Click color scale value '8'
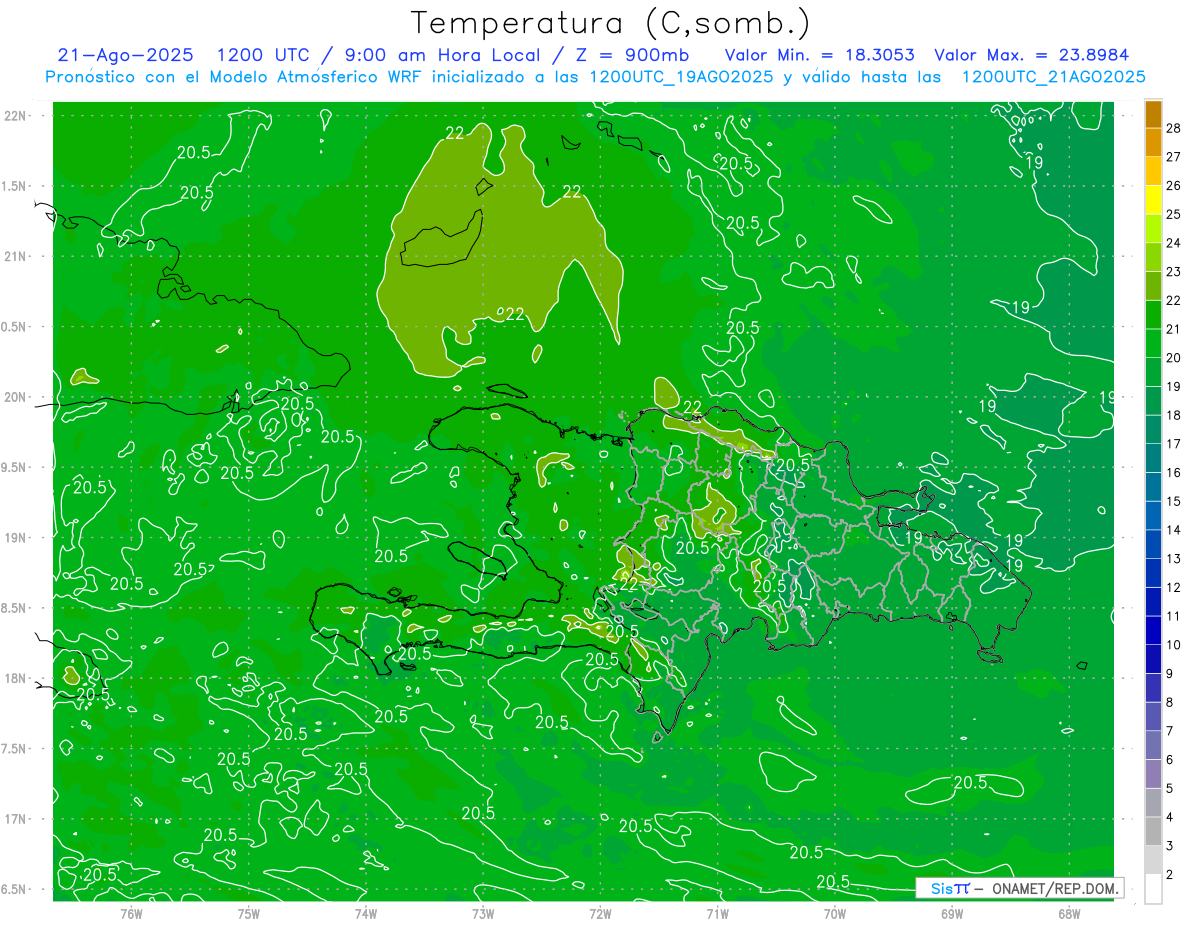Viewport: 1200px width, 927px height. click(x=1170, y=702)
